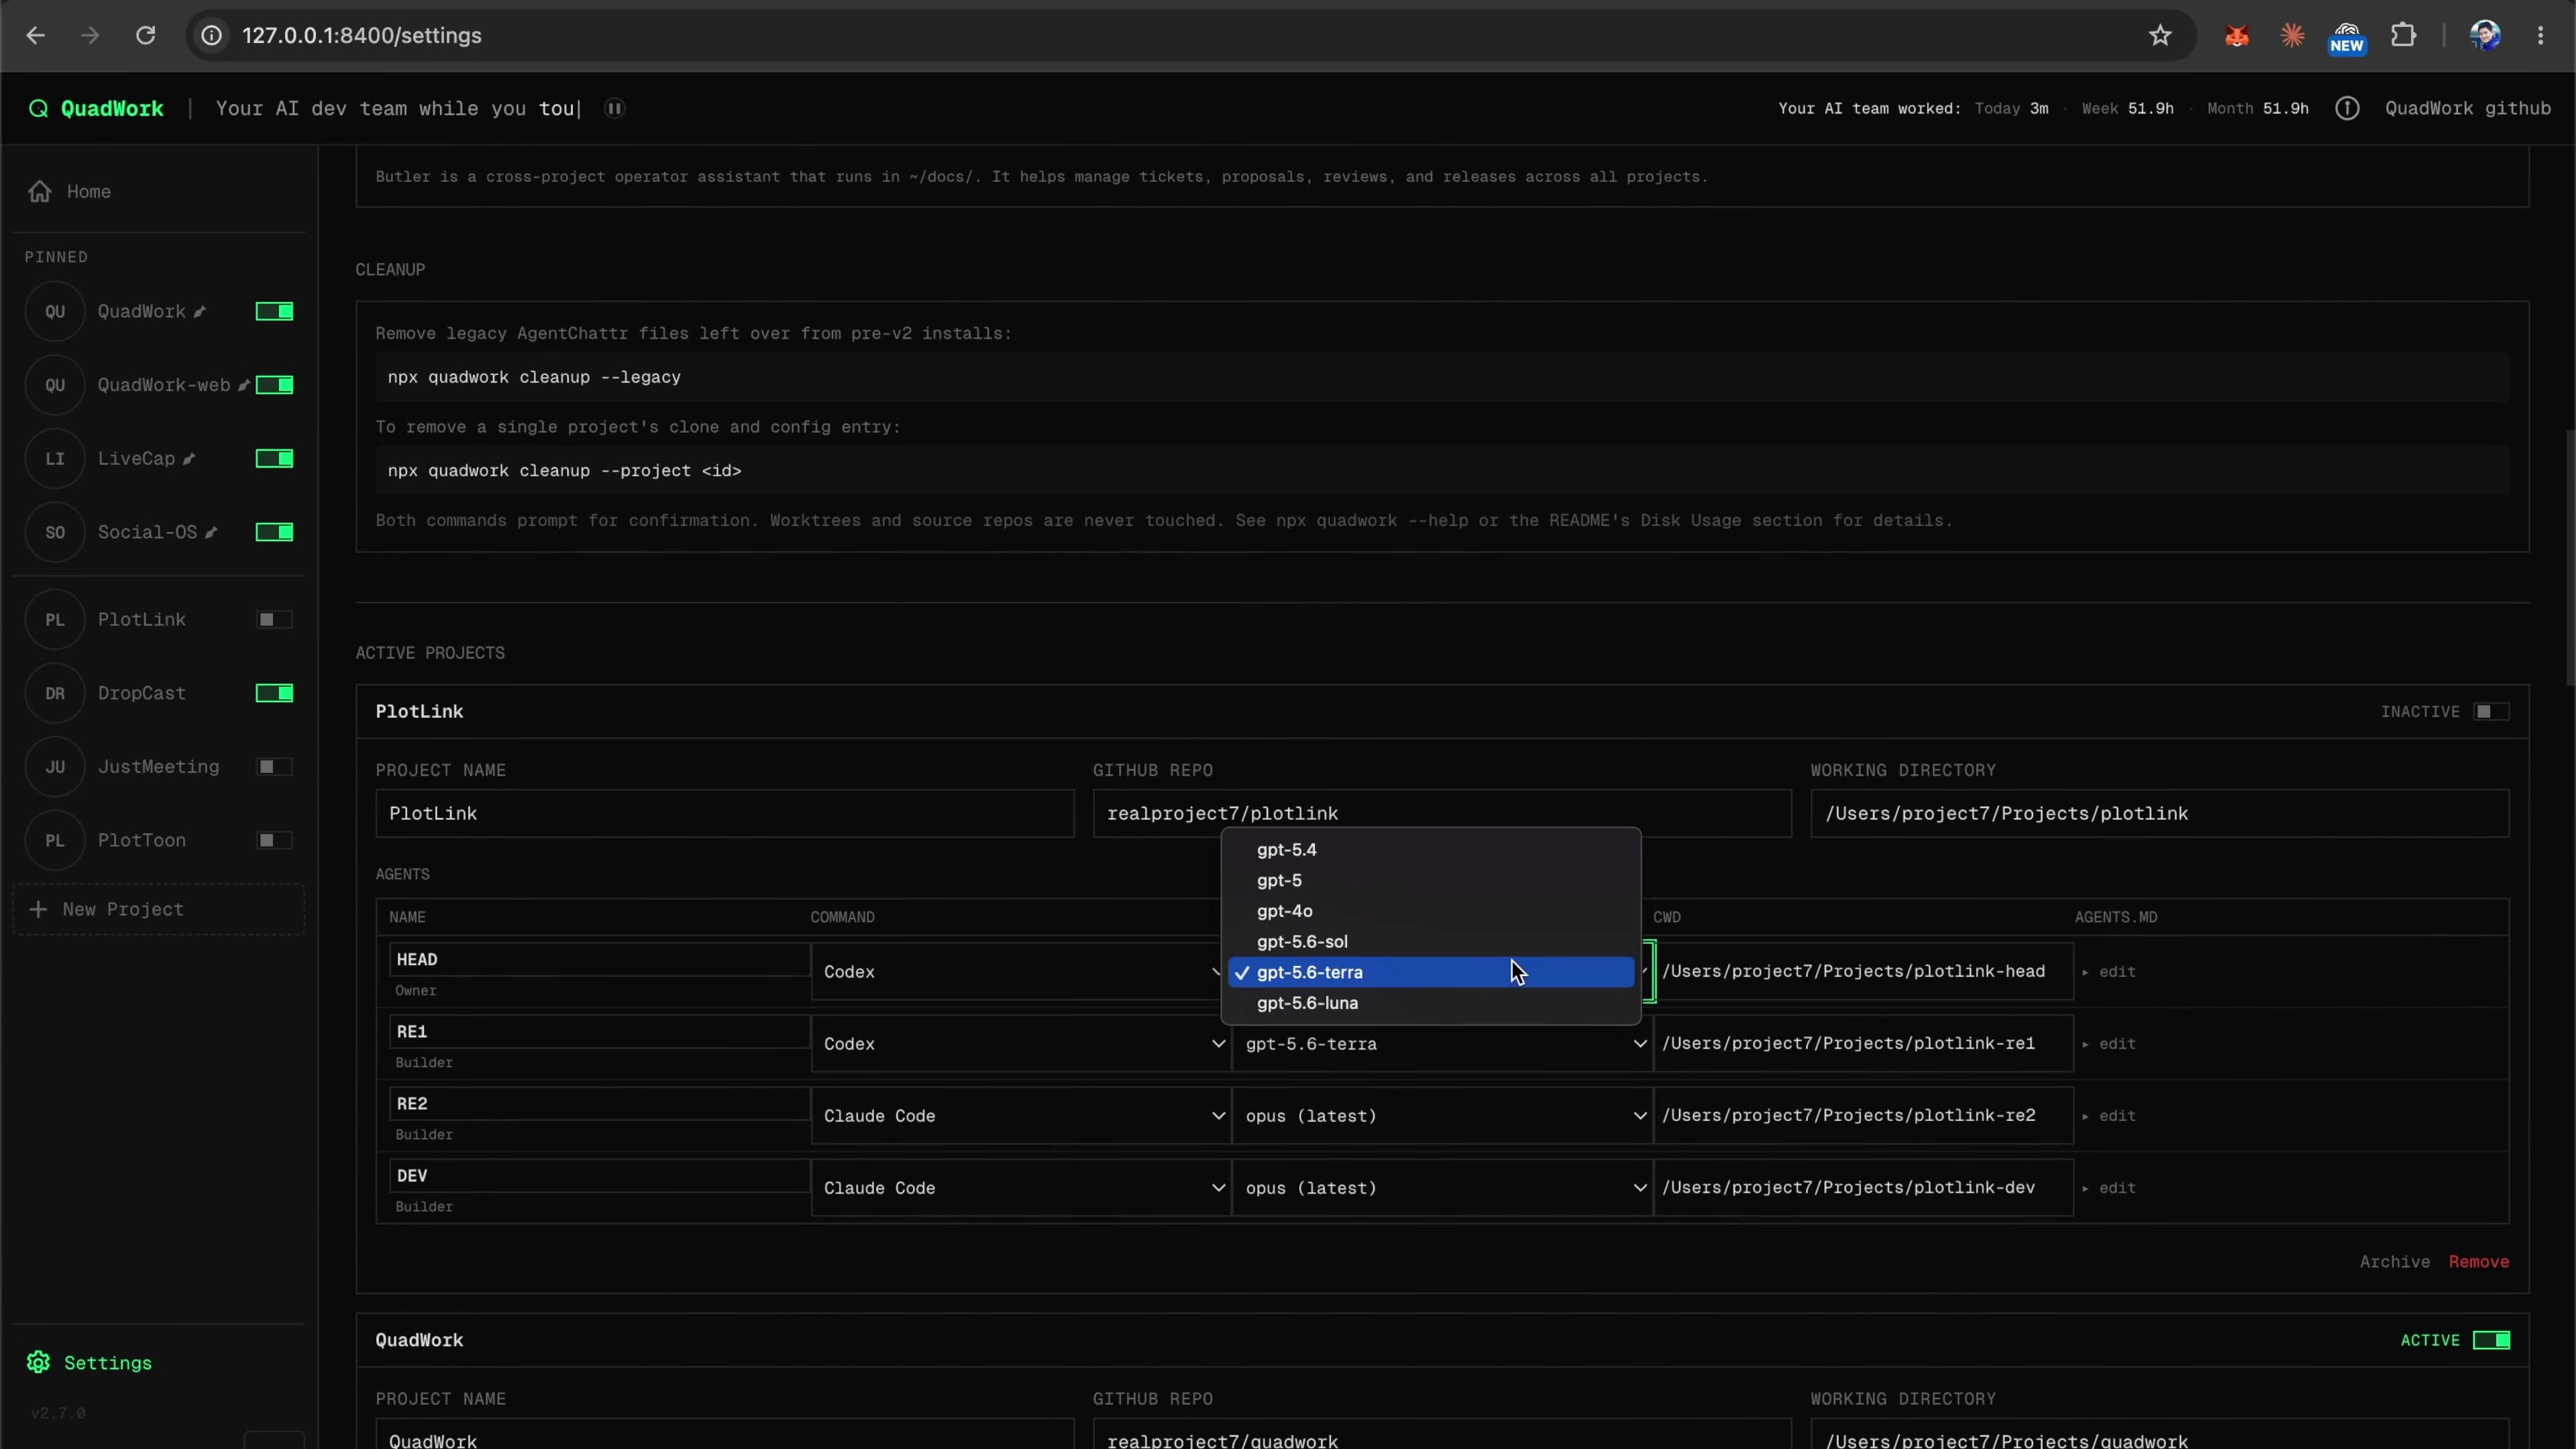
Task: Click the New Project button
Action: pos(159,909)
